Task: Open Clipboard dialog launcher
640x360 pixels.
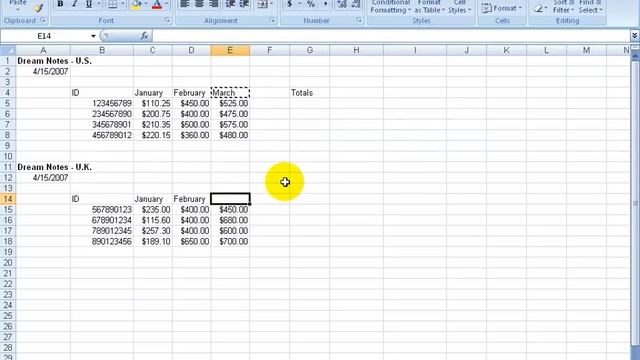Action: click(43, 20)
